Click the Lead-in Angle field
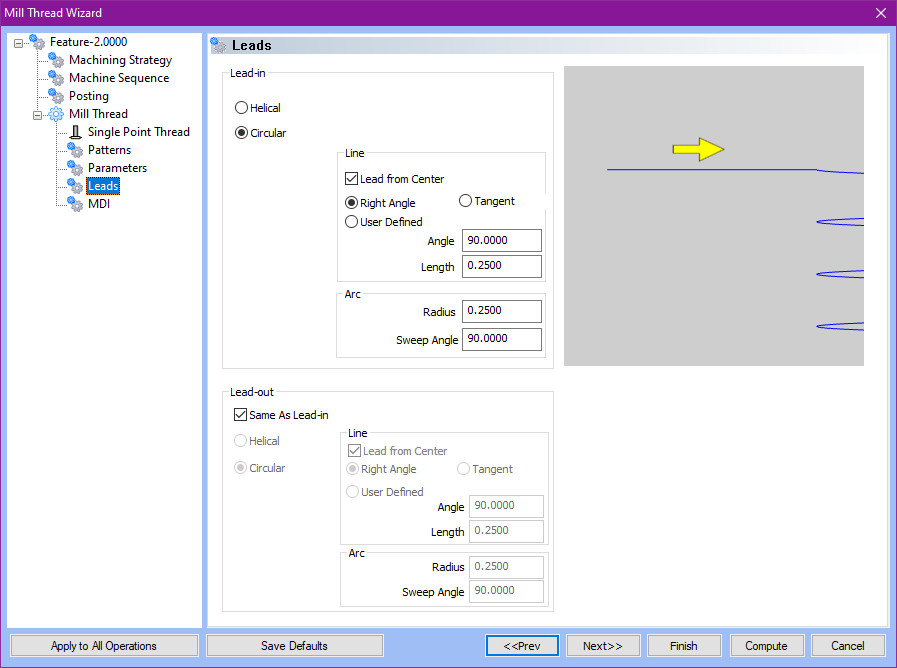The height and width of the screenshot is (668, 897). [501, 240]
